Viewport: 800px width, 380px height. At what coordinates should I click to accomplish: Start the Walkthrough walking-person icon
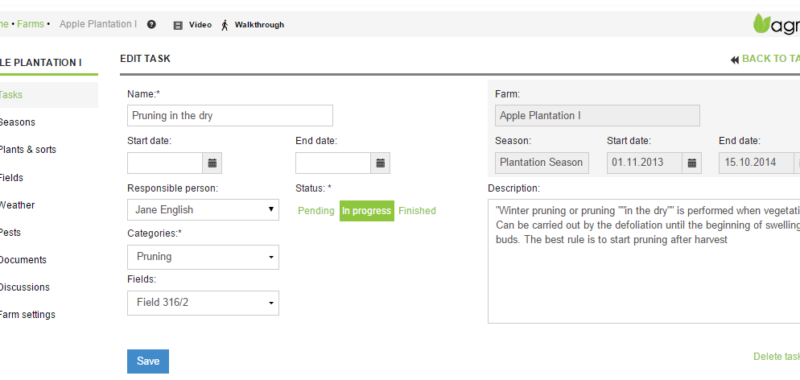[x=224, y=25]
